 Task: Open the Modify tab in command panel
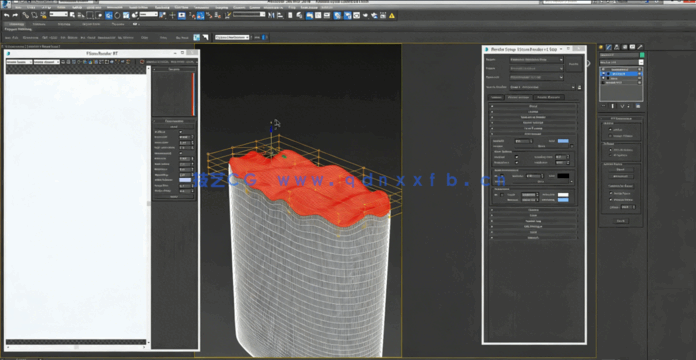click(609, 47)
